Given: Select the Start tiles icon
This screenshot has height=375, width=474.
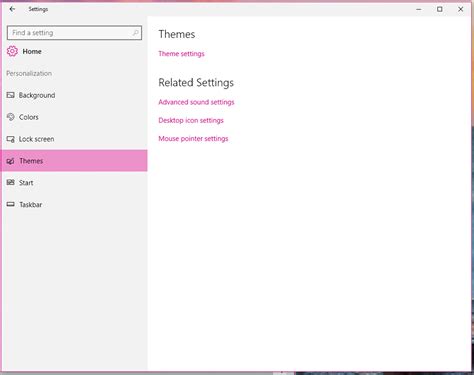Looking at the screenshot, I should tap(11, 182).
